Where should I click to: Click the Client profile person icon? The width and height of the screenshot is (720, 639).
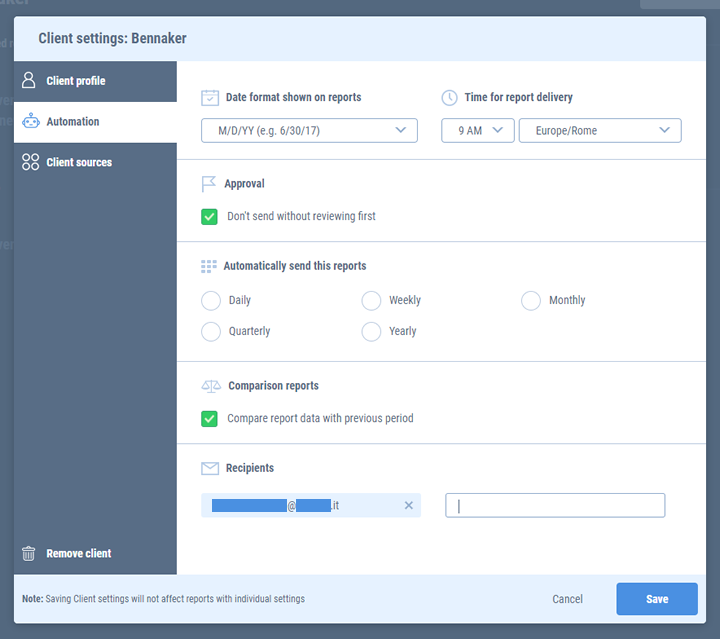click(28, 80)
